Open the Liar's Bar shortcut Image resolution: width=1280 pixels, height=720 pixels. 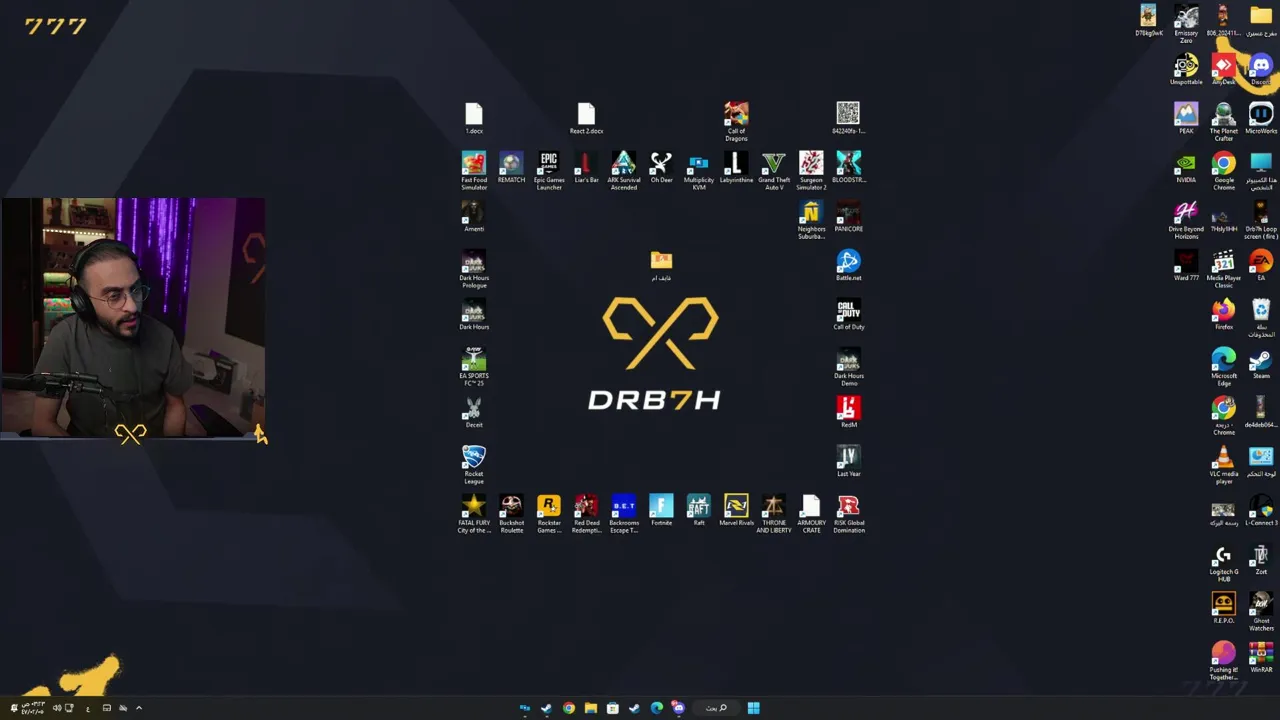click(x=586, y=167)
